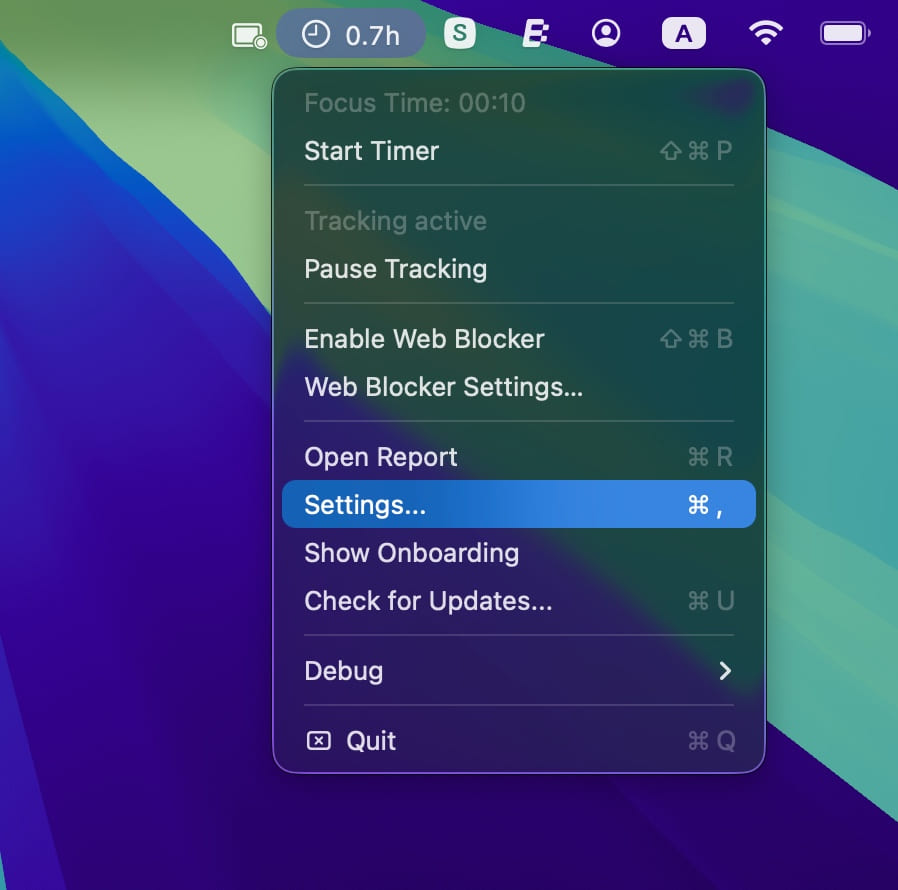
Task: Pause activity tracking
Action: coord(395,268)
